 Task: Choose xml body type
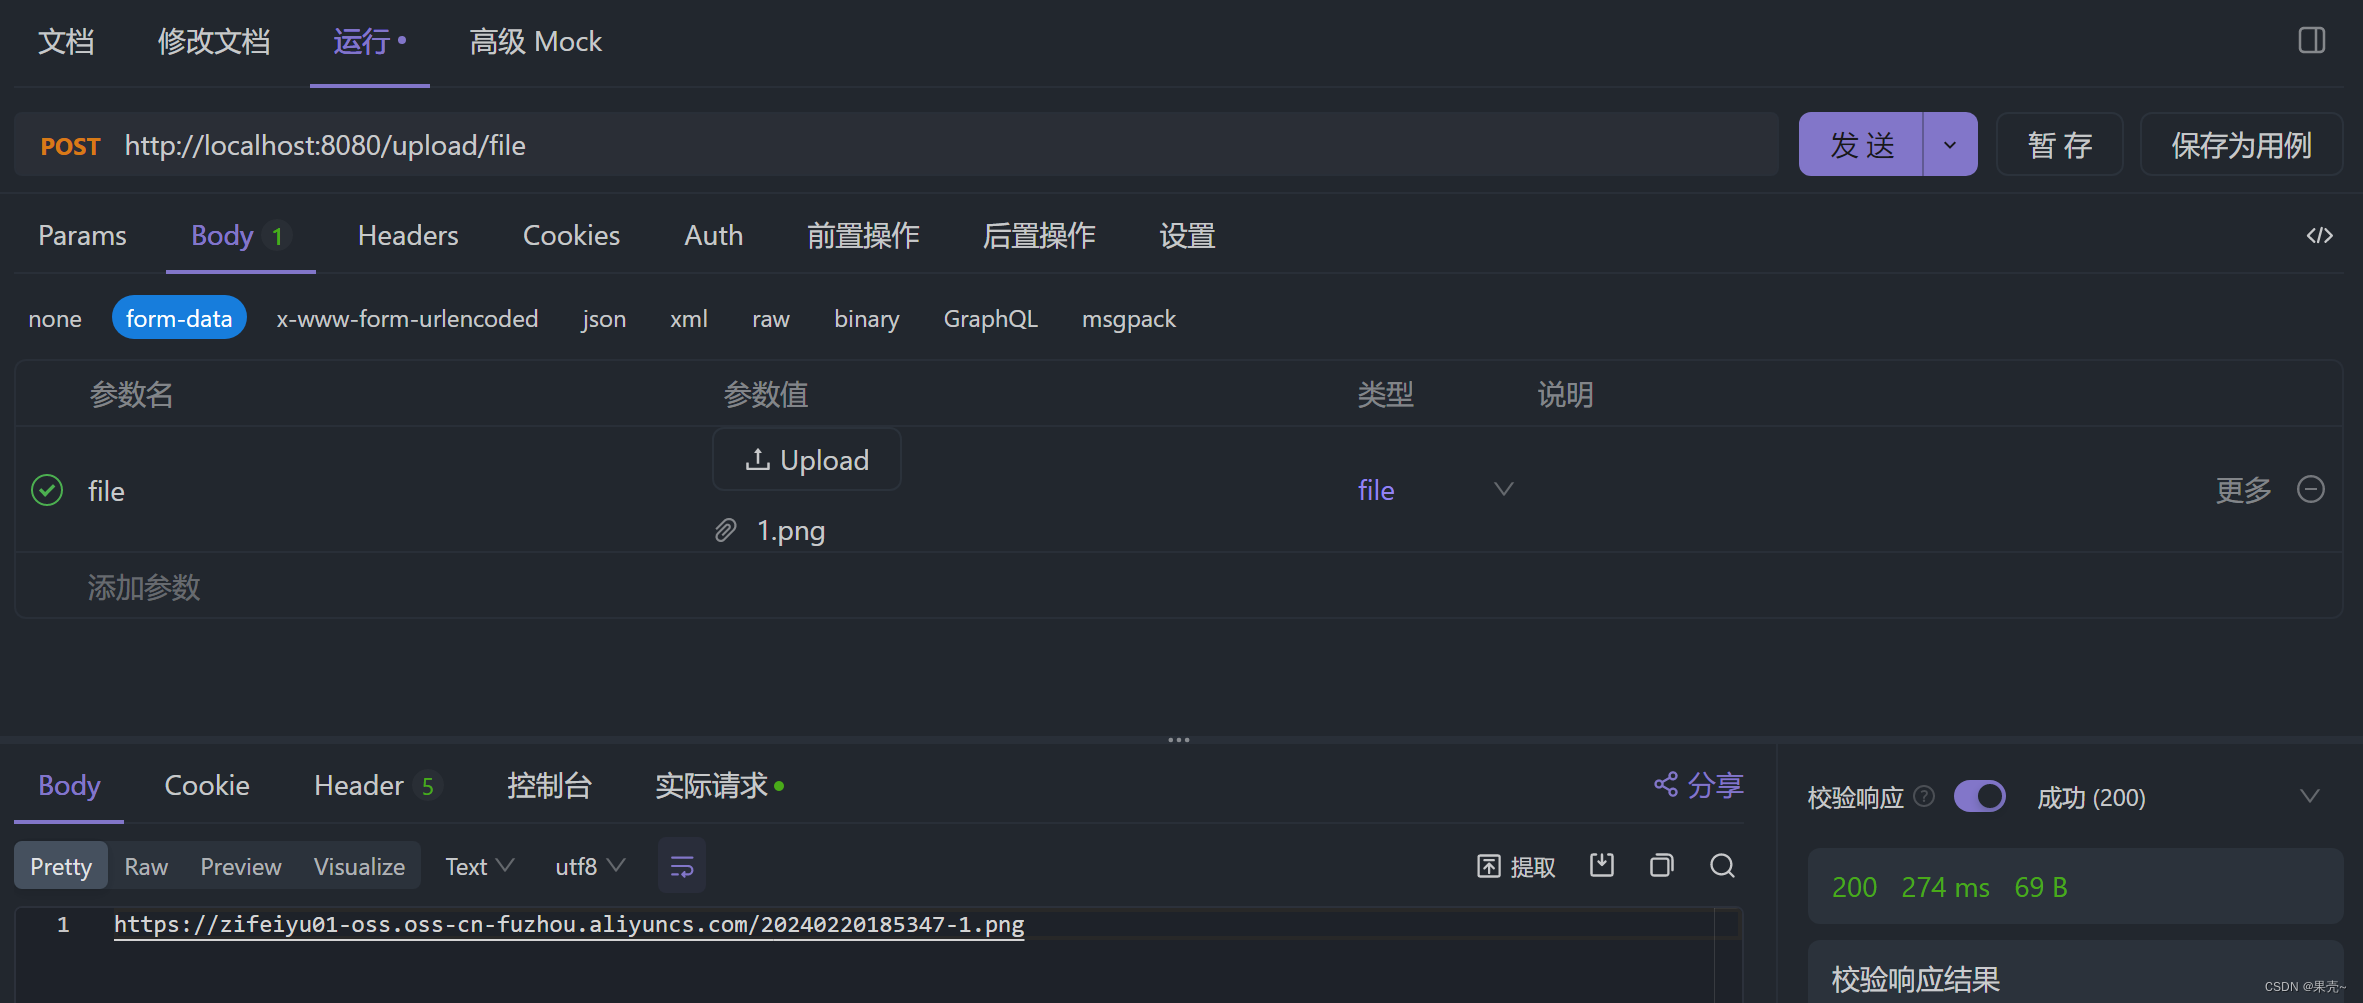pos(689,318)
